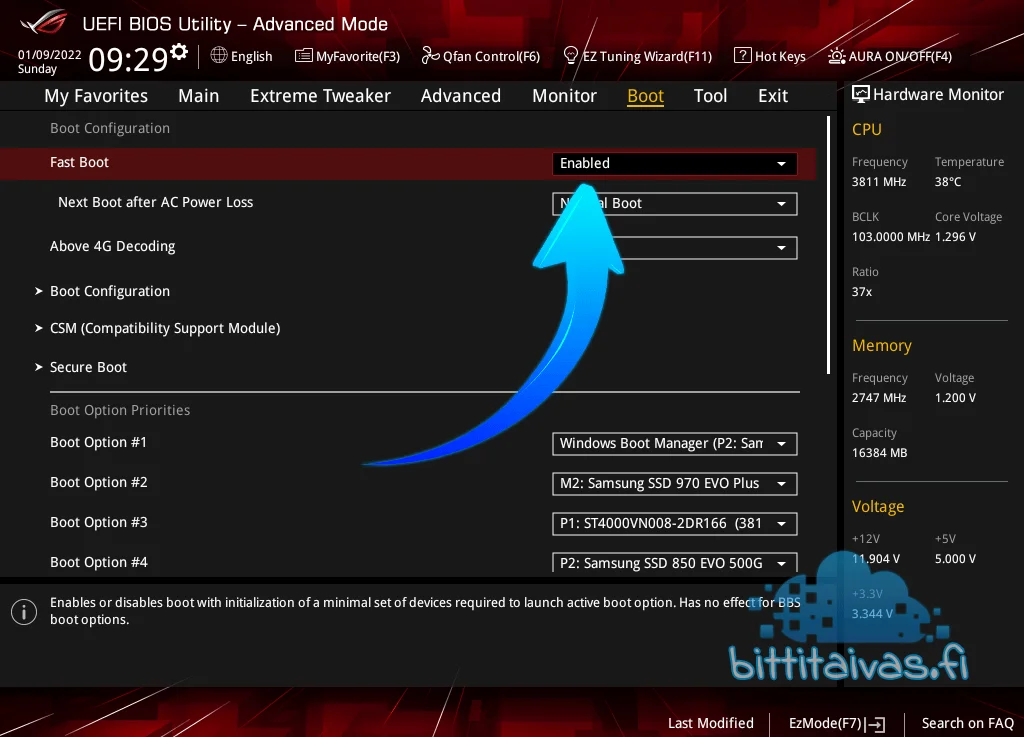
Task: Open Qfan Control fan icon
Action: point(430,55)
